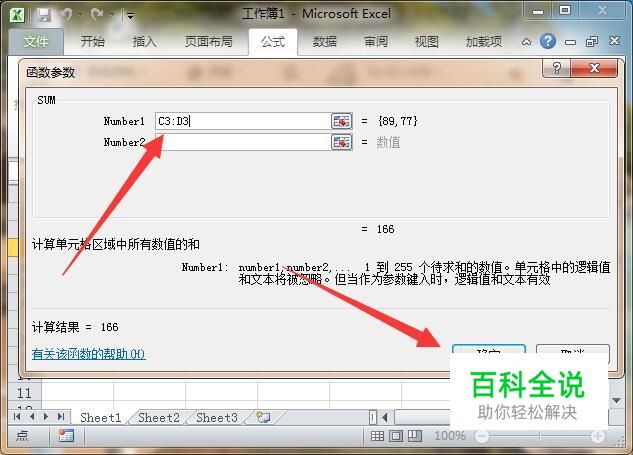This screenshot has height=455, width=633.
Task: Open the Customize Quick Access Toolbar dropdown
Action: point(130,16)
